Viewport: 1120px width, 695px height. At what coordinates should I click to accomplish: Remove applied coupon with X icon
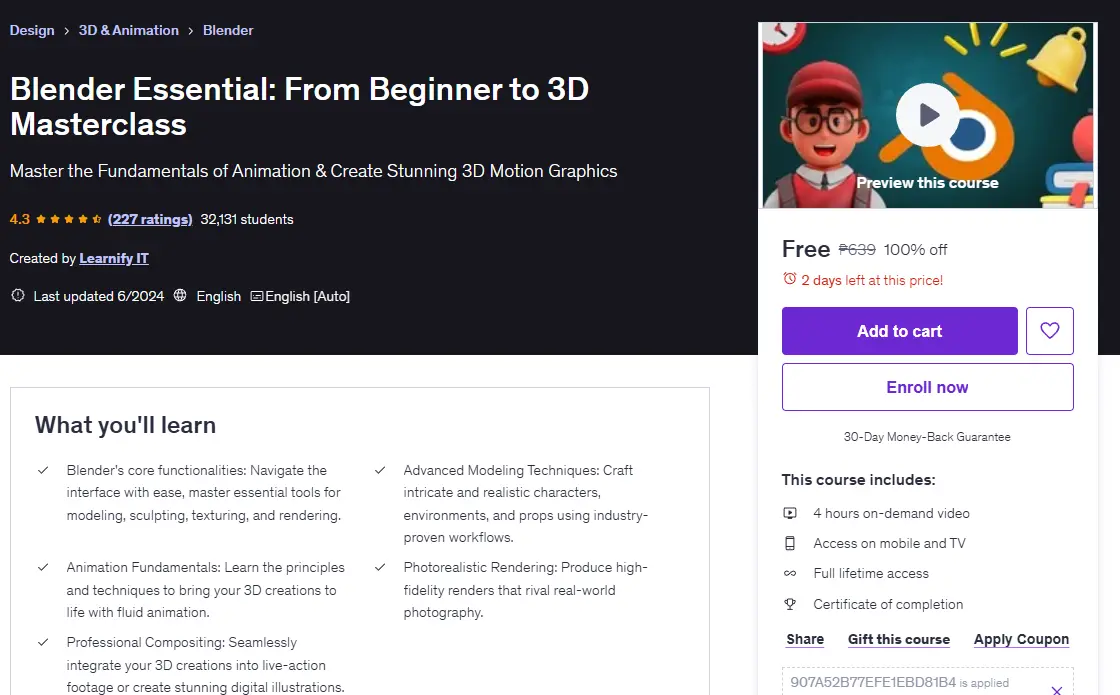(x=1057, y=690)
